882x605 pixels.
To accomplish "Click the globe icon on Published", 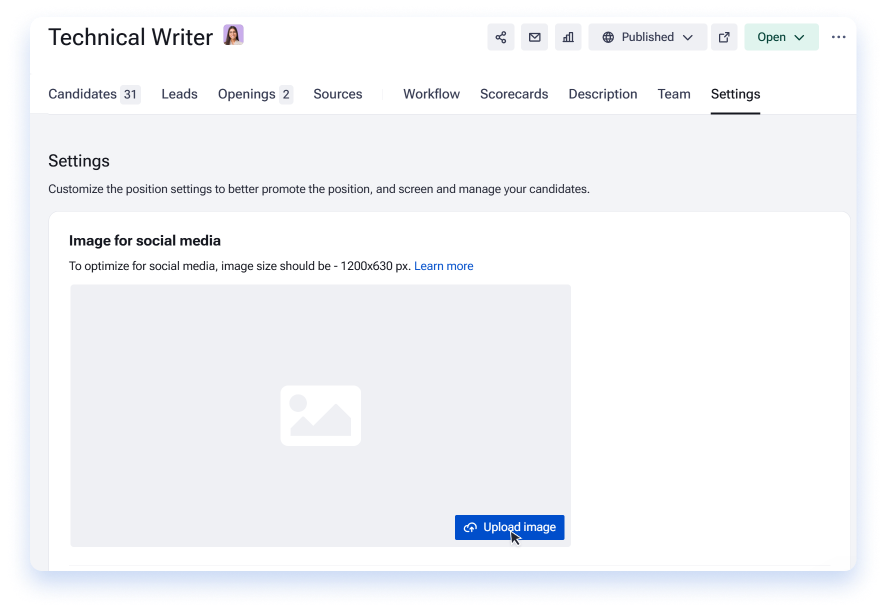I will [608, 37].
